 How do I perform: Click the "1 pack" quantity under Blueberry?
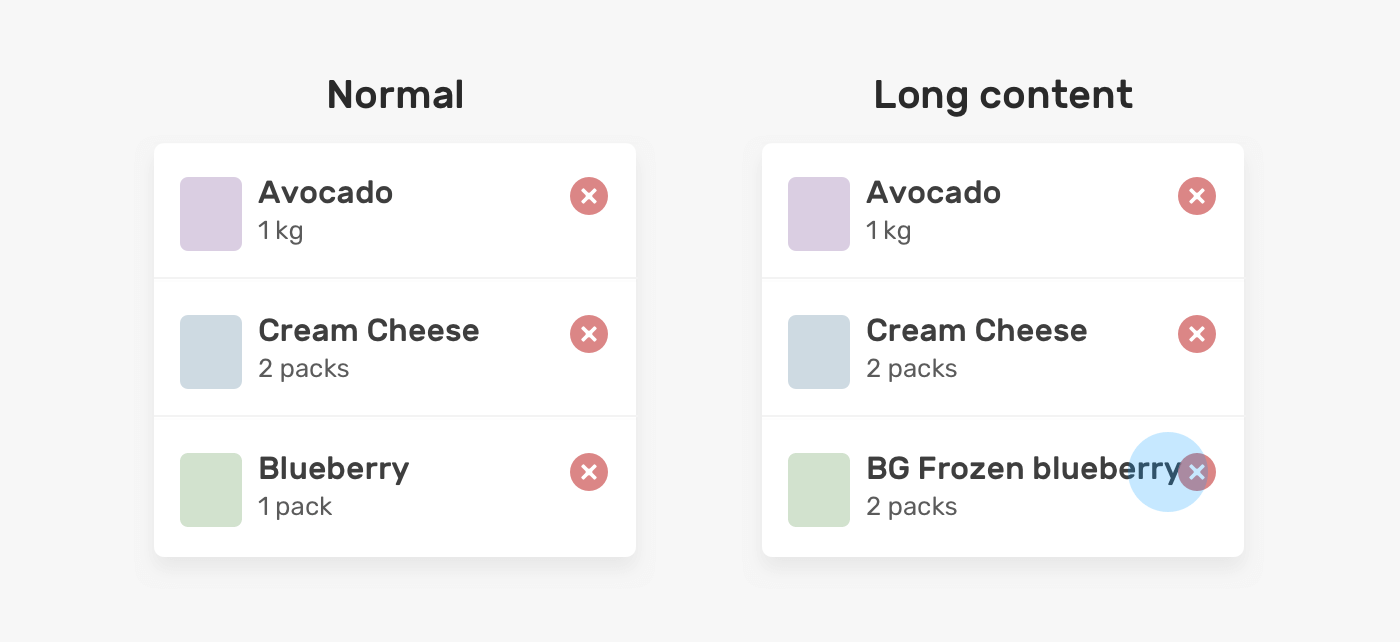click(x=295, y=507)
